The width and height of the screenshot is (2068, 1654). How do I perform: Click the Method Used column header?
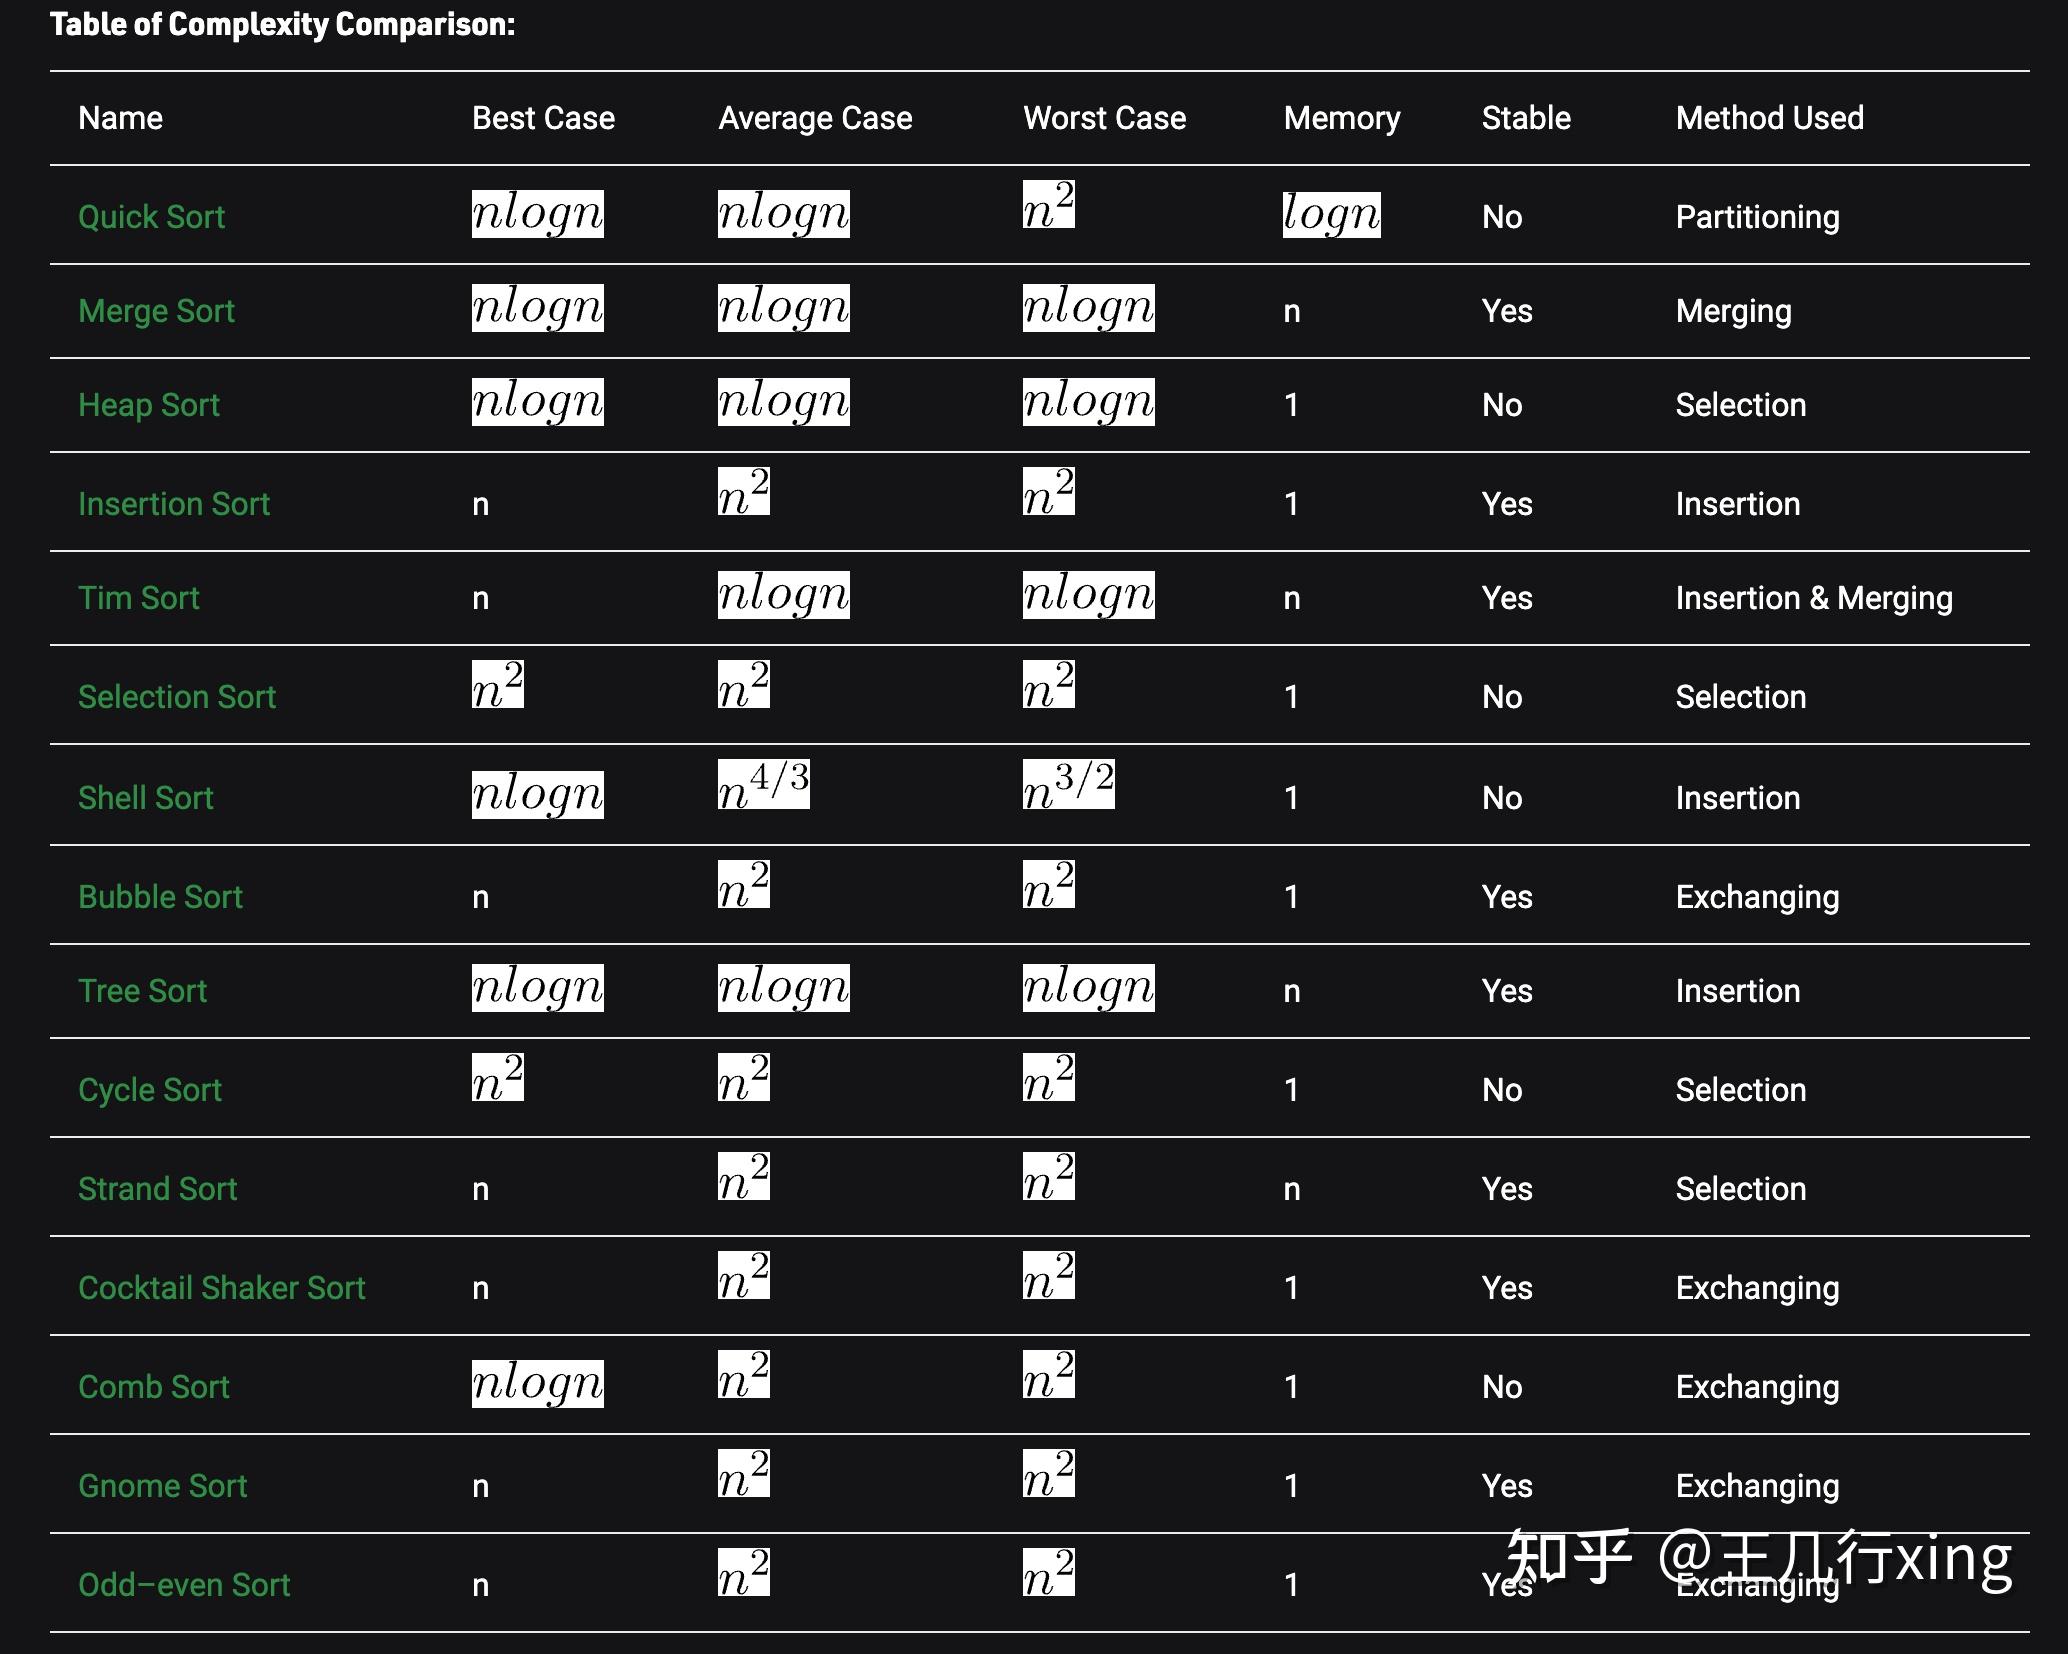(x=1769, y=118)
